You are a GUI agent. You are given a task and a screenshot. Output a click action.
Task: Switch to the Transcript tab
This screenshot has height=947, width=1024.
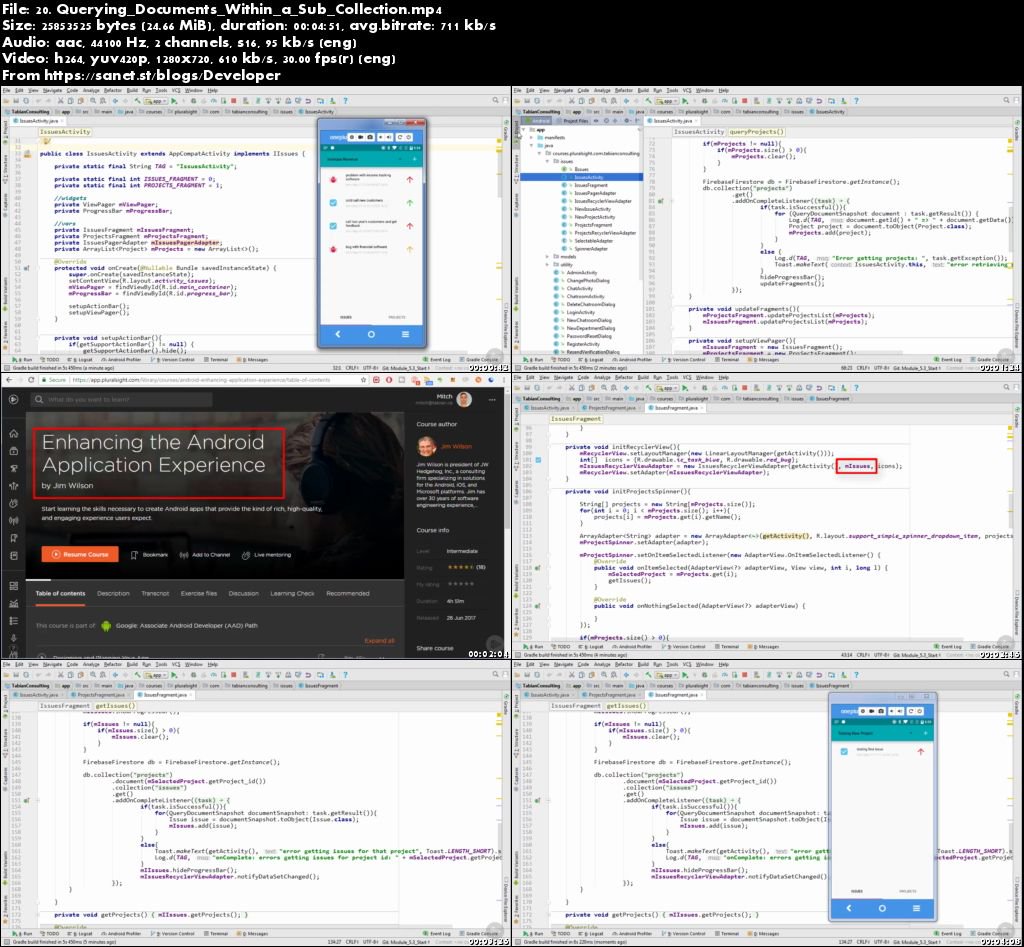pyautogui.click(x=155, y=593)
